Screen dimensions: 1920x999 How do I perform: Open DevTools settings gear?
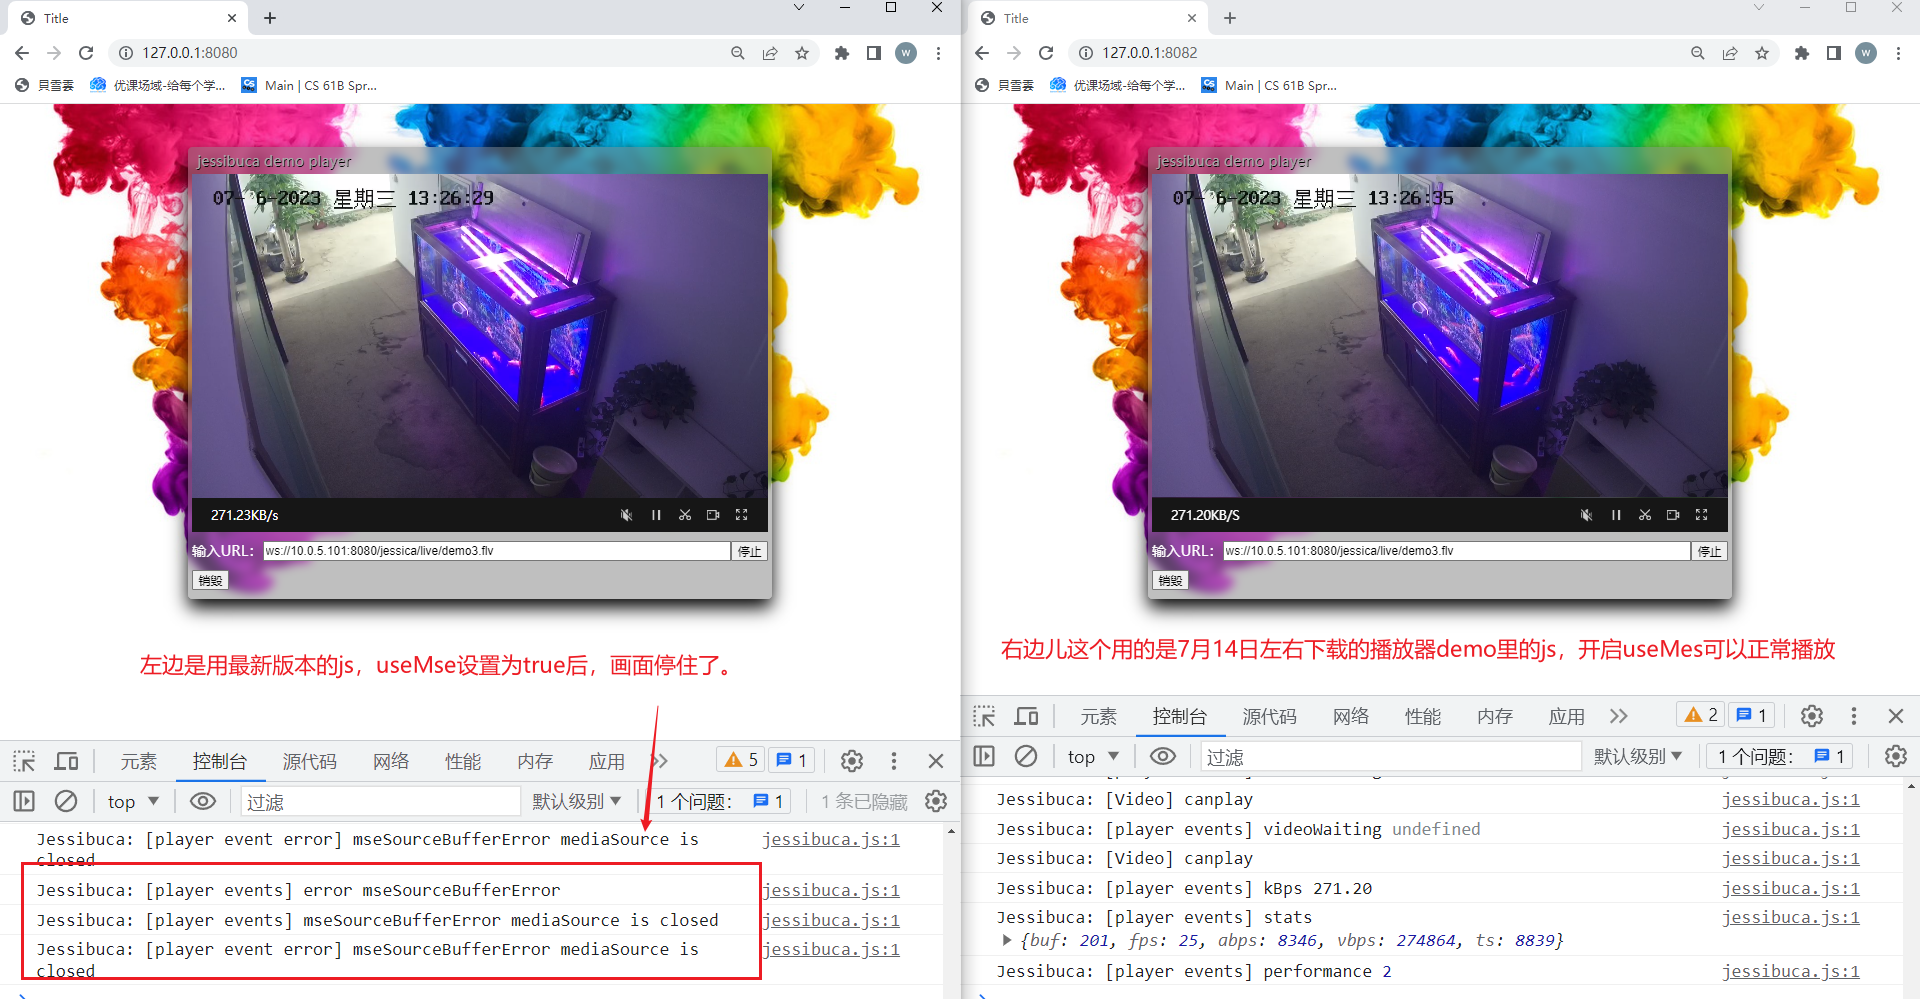tap(851, 760)
